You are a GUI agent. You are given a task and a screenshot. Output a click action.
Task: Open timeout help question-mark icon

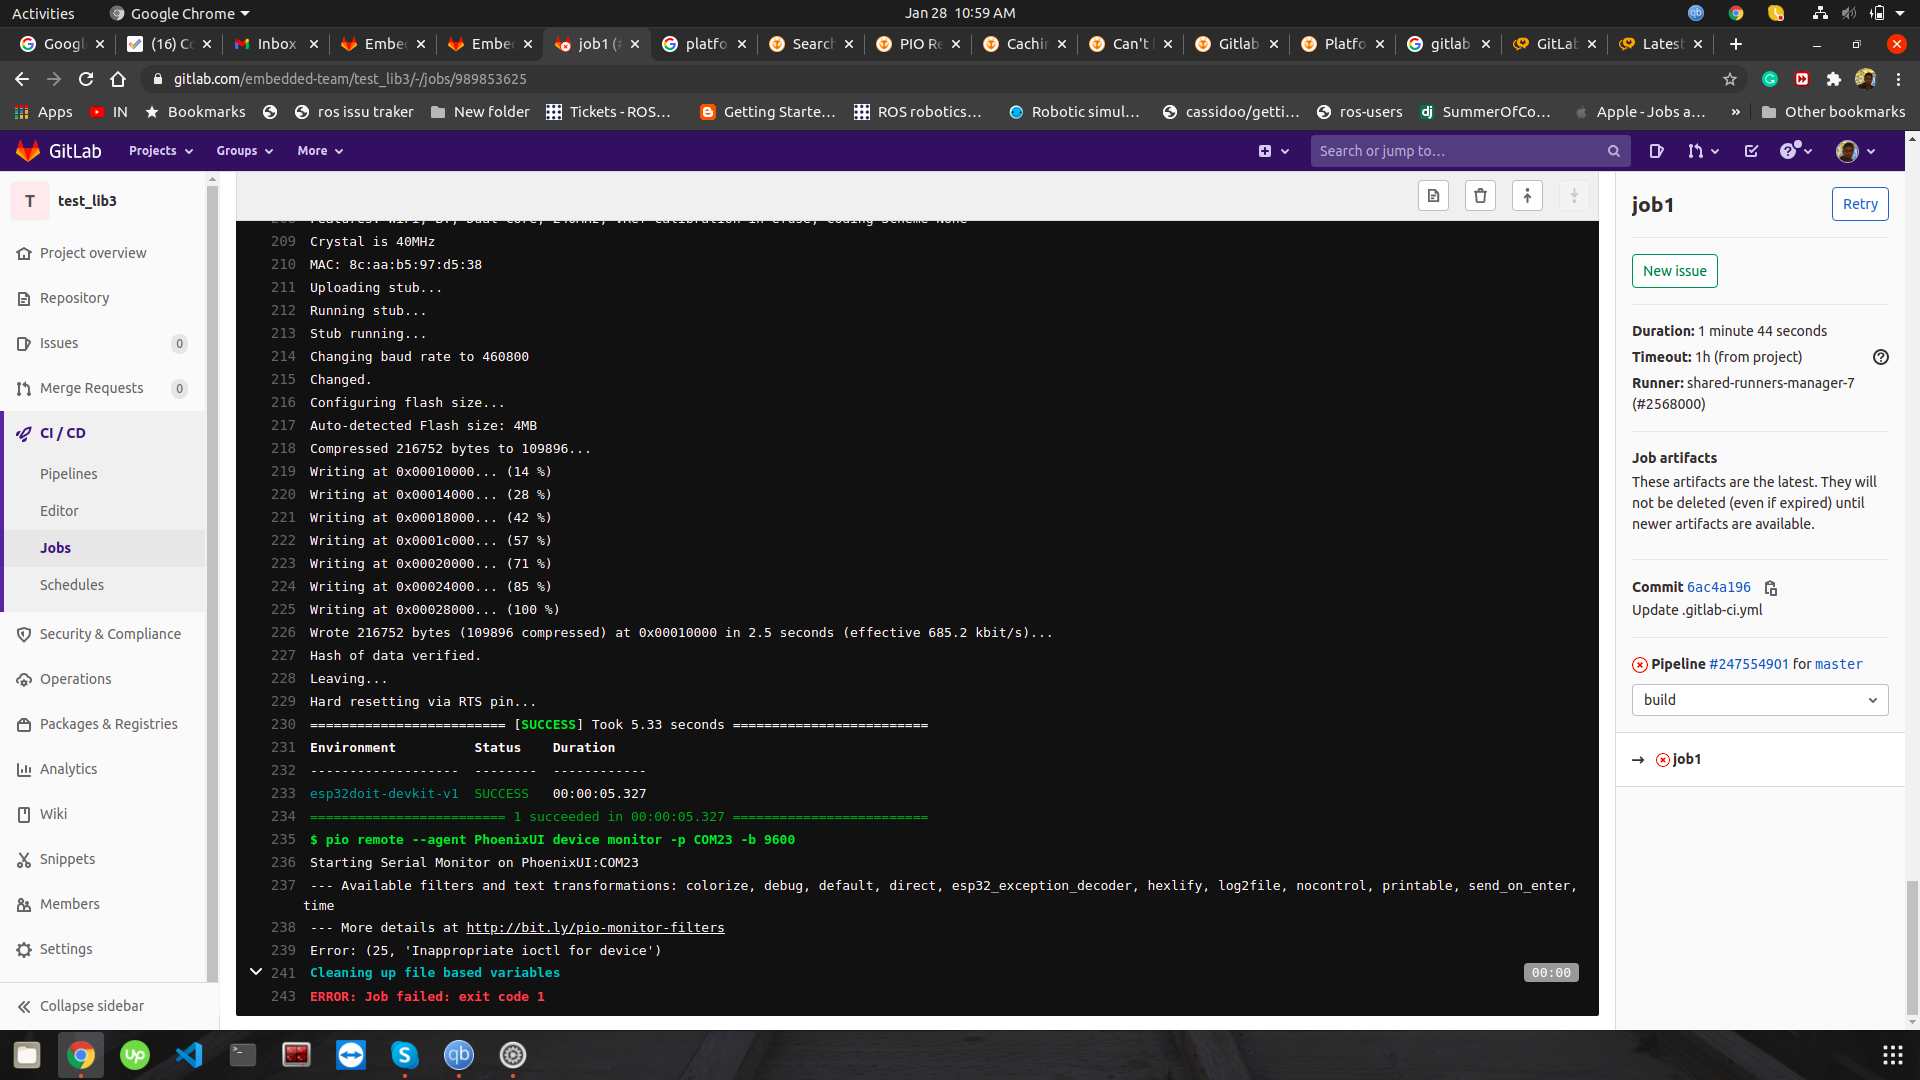[1880, 357]
